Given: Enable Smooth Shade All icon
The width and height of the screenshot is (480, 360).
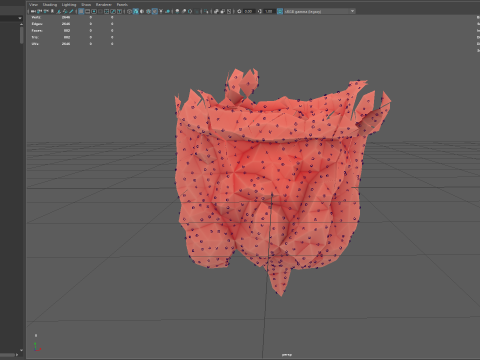Looking at the screenshot, I should [x=135, y=11].
